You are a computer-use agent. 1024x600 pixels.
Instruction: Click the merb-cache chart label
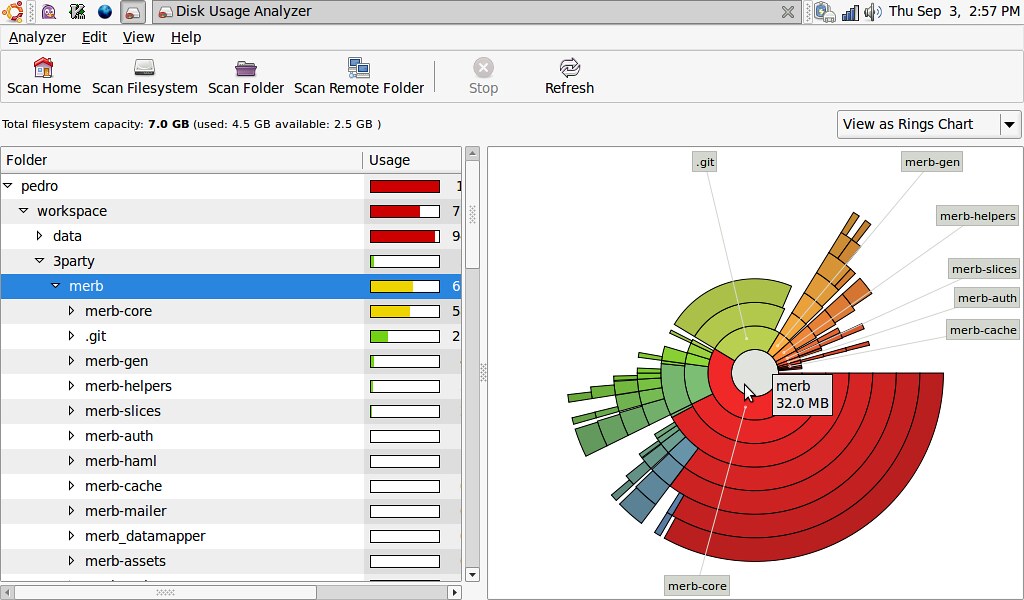[x=983, y=330]
